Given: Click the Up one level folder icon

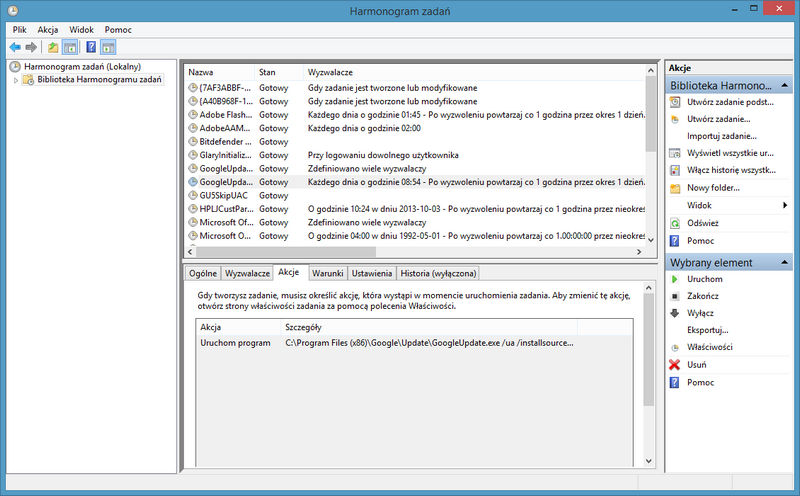Looking at the screenshot, I should click(x=53, y=47).
